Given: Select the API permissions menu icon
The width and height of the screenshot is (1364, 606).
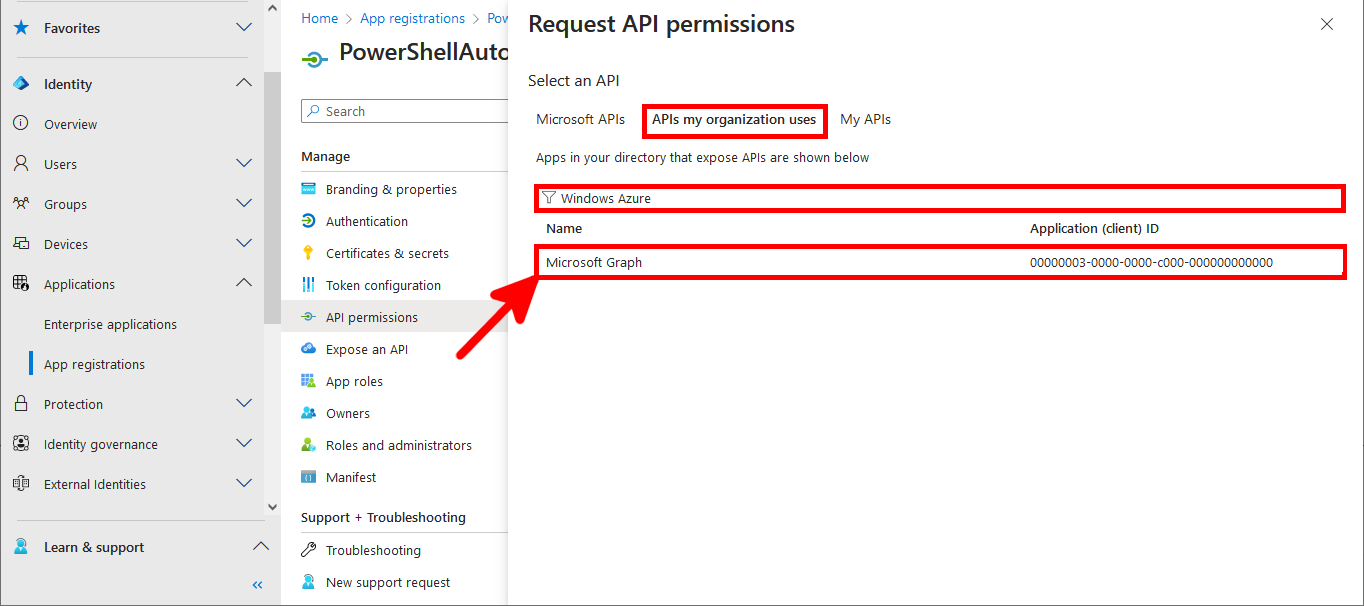Looking at the screenshot, I should [309, 317].
